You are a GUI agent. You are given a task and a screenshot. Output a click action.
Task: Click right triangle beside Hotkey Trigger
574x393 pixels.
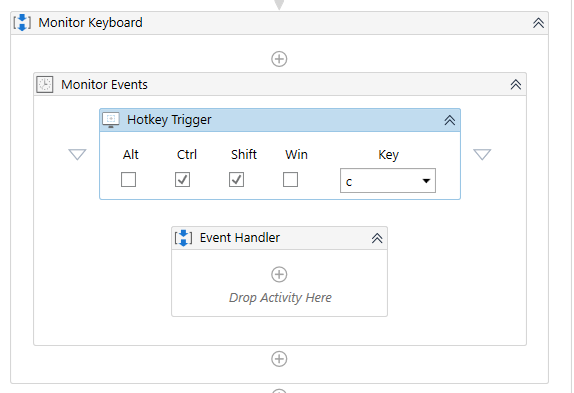click(482, 154)
